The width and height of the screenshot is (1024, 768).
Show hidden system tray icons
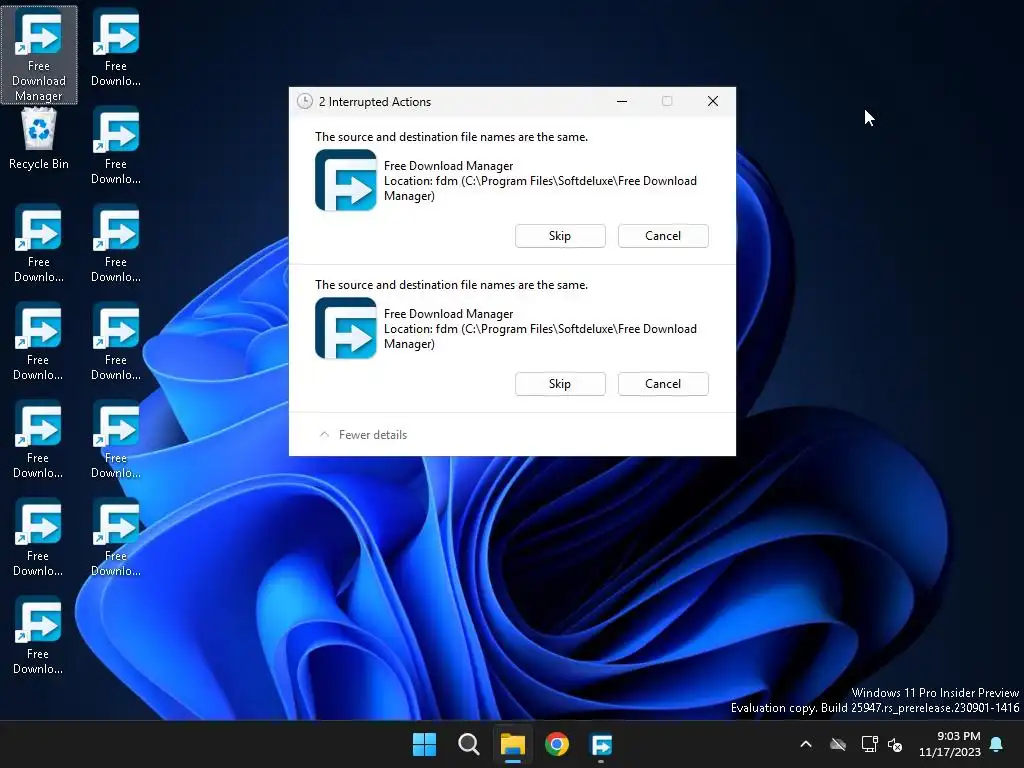(x=806, y=744)
